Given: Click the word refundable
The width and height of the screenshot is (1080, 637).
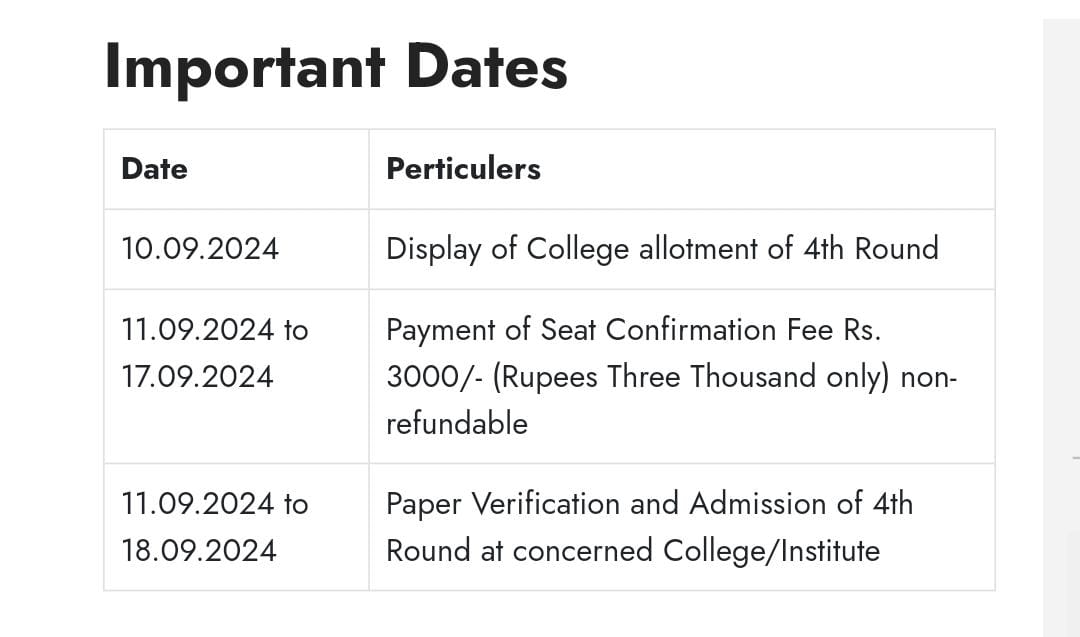Looking at the screenshot, I should pyautogui.click(x=457, y=424).
